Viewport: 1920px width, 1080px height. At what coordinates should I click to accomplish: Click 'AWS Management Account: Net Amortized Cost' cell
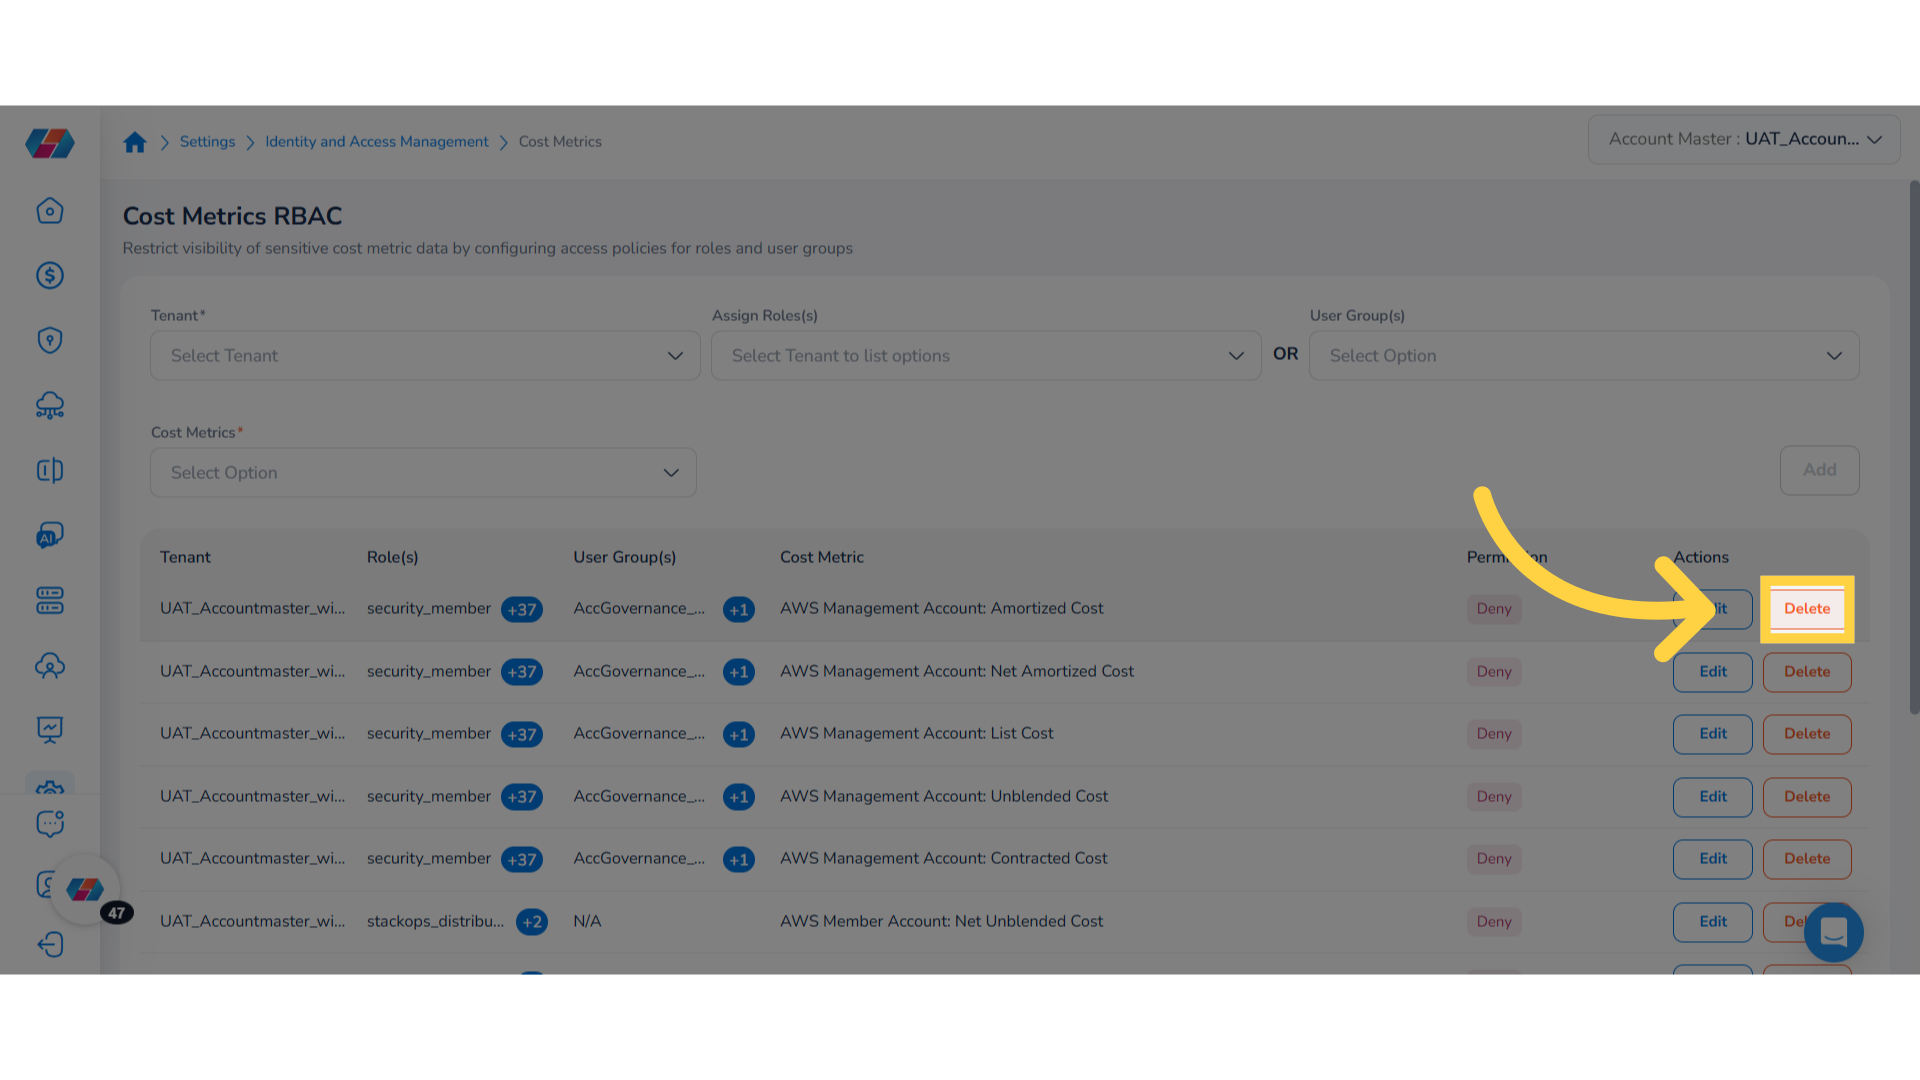[x=957, y=672]
